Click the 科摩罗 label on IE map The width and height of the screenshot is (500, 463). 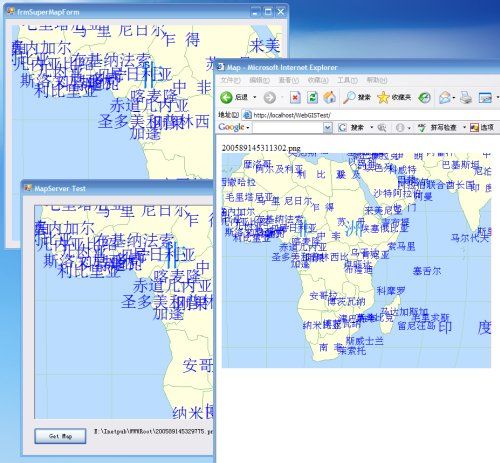(x=391, y=291)
